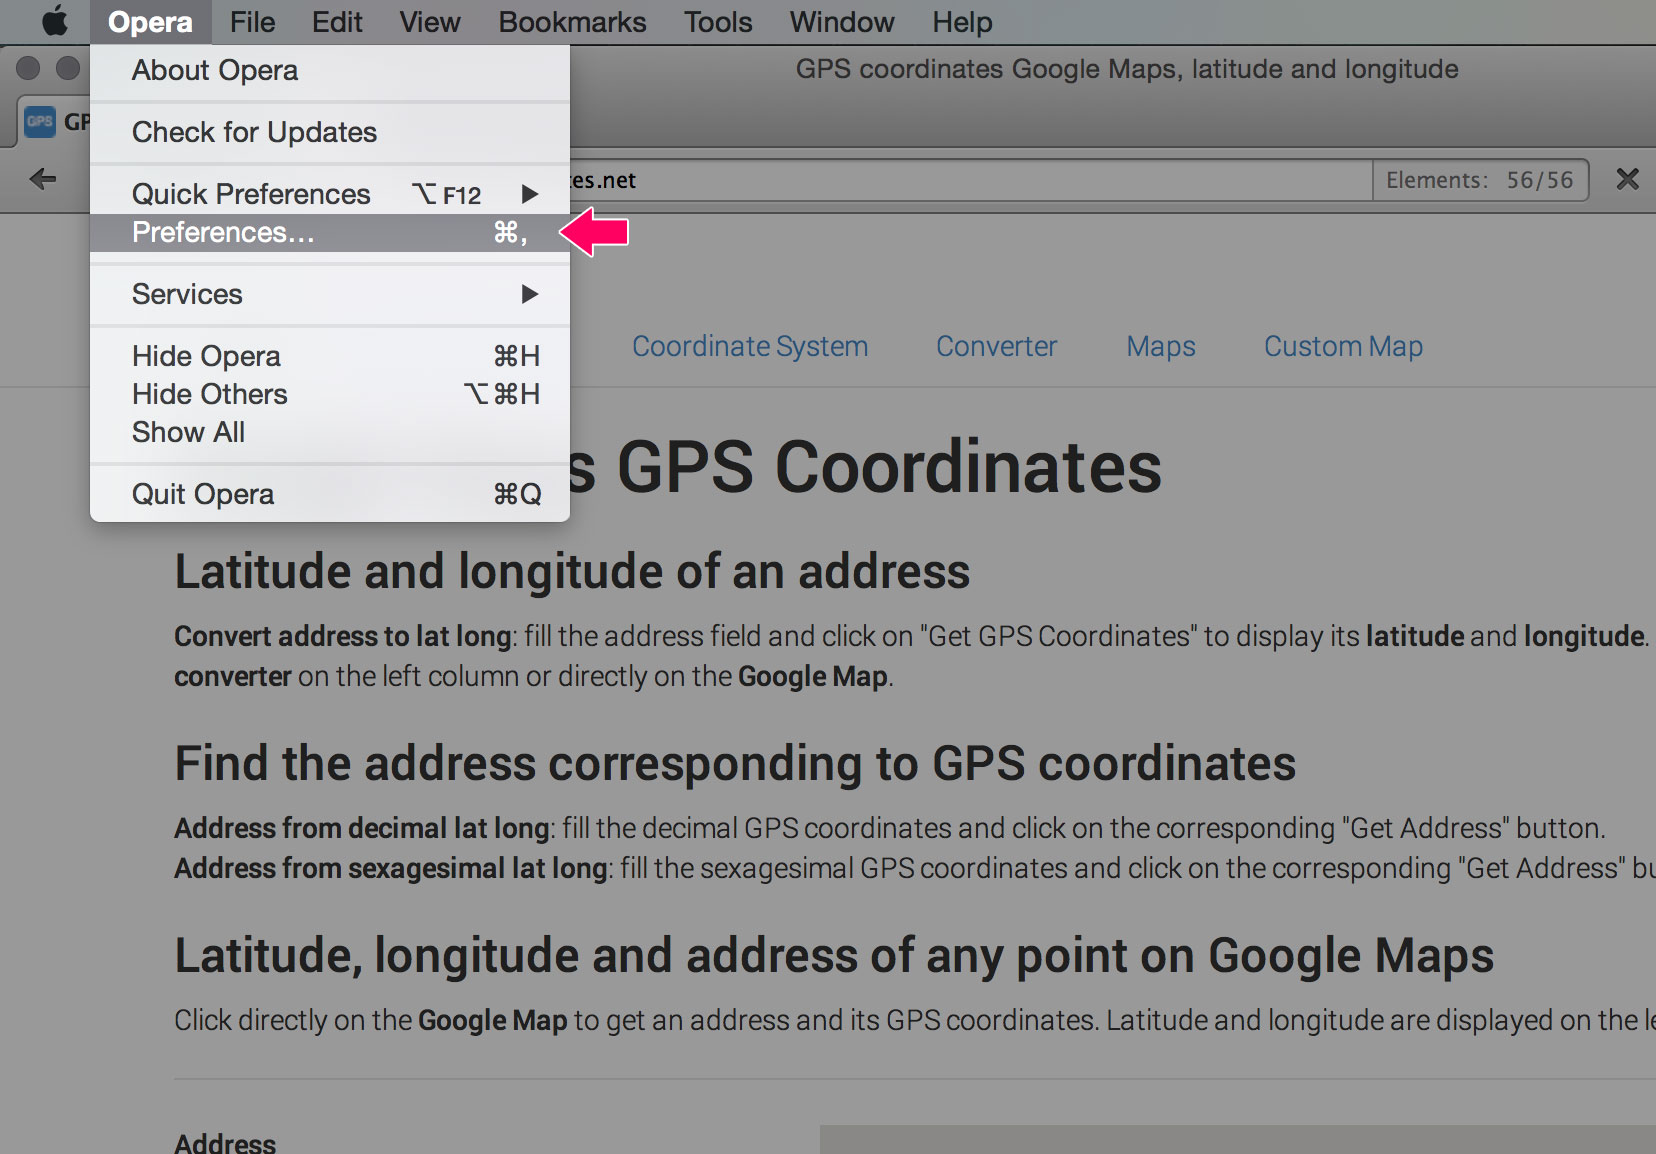This screenshot has height=1154, width=1656.
Task: Click the Address label at page bottom
Action: click(225, 1143)
